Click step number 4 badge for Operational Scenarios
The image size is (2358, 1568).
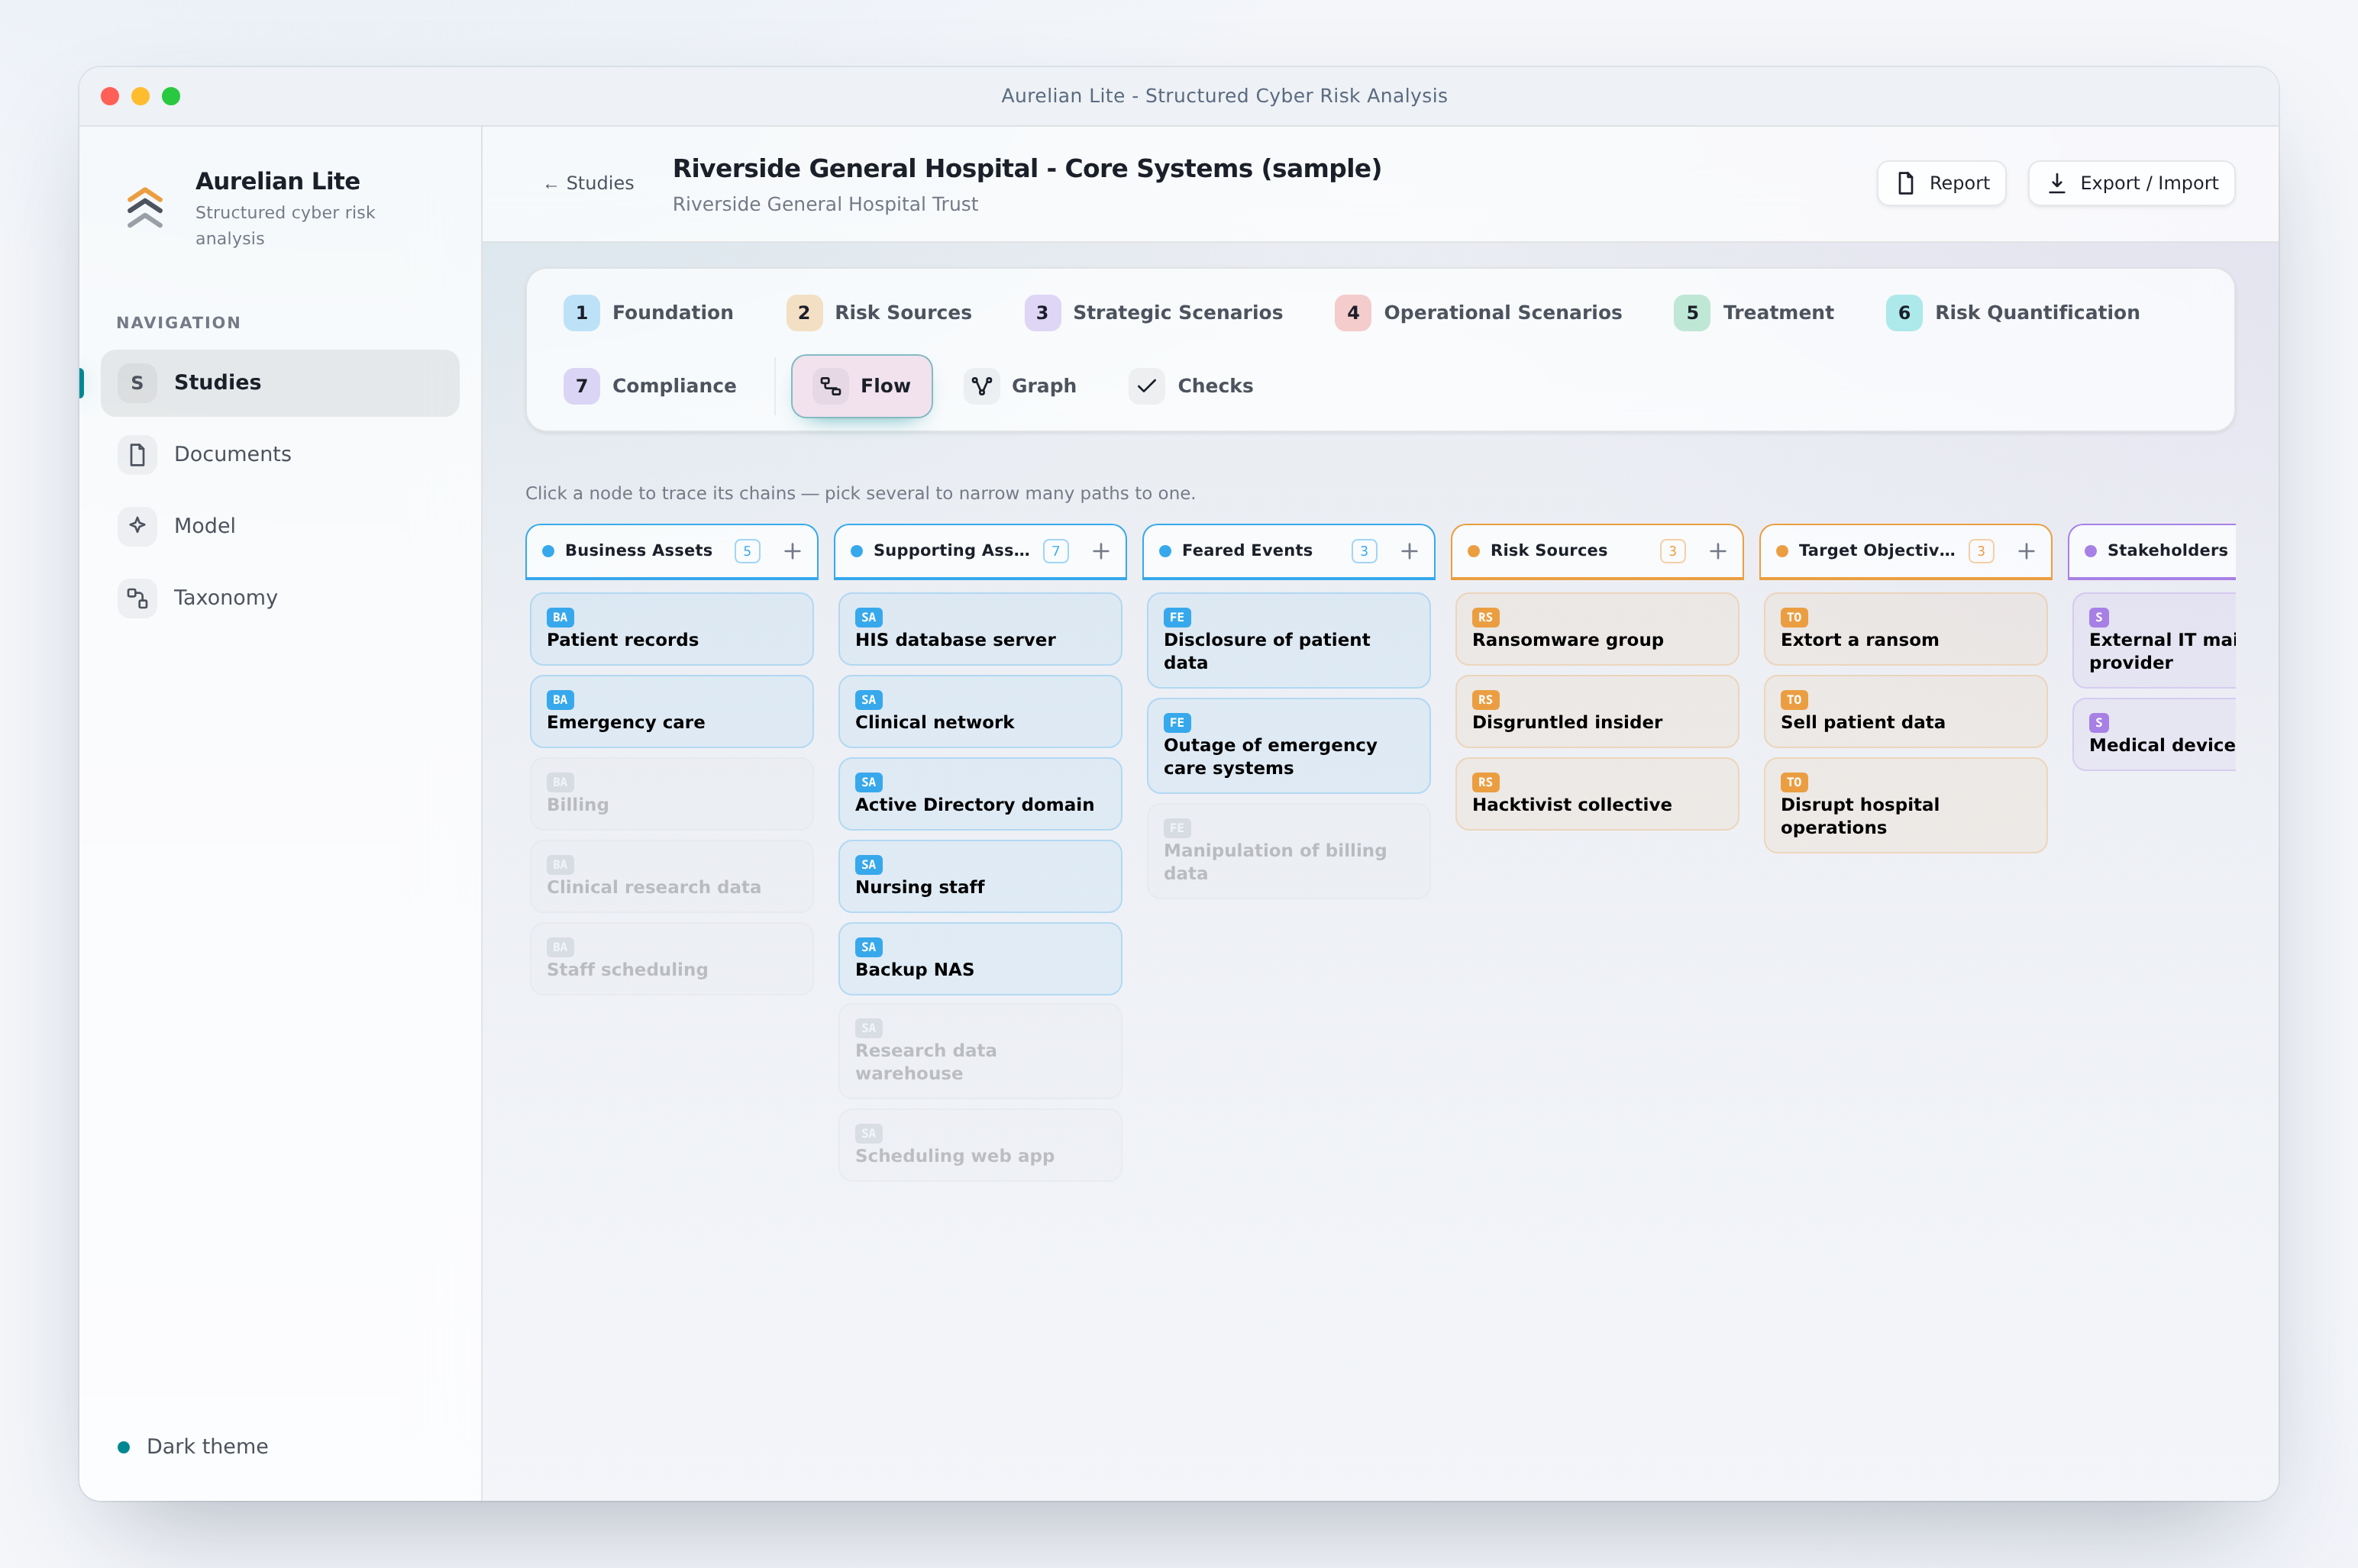[x=1353, y=313]
